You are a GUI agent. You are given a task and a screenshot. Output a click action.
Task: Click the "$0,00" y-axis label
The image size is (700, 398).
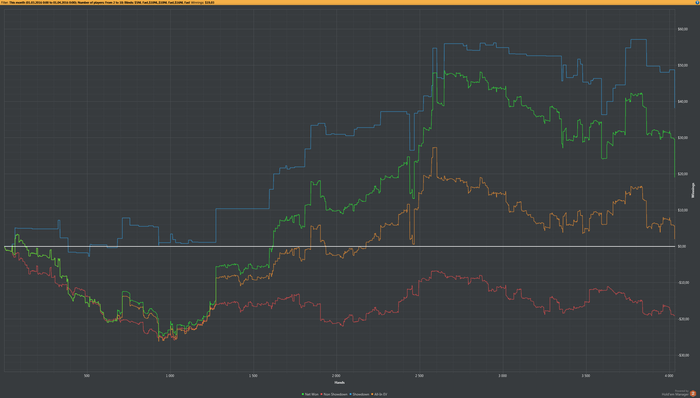[x=683, y=246]
